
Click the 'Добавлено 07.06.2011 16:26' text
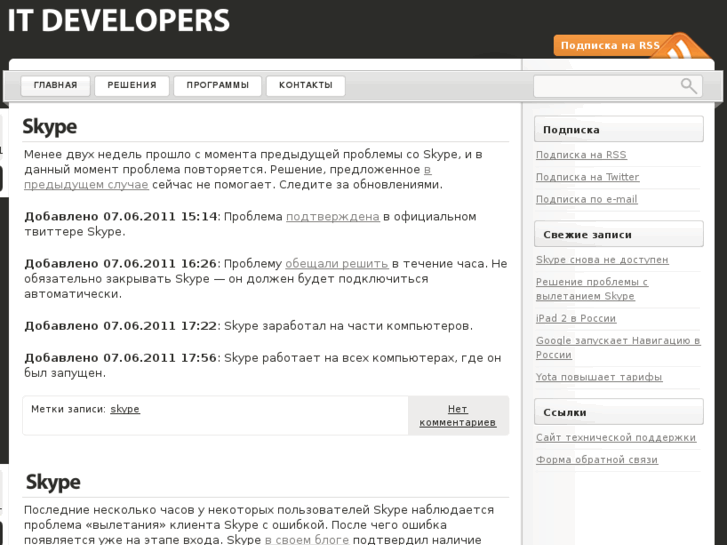(121, 263)
